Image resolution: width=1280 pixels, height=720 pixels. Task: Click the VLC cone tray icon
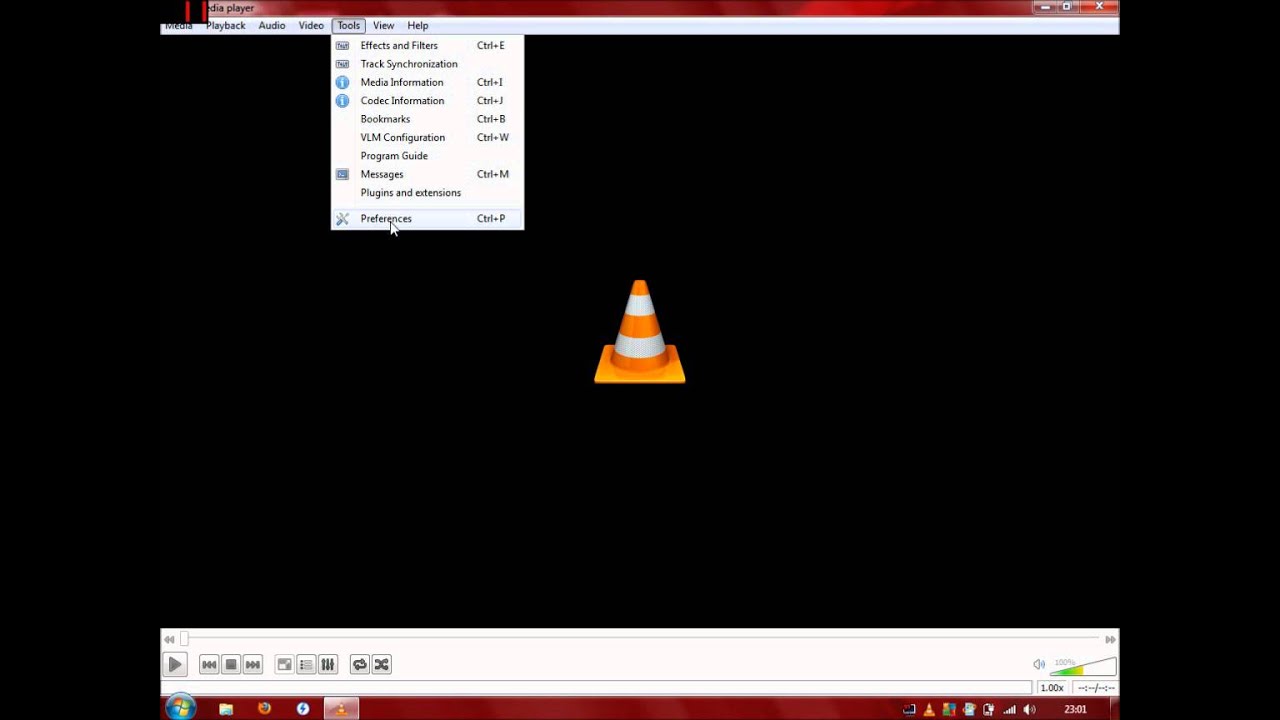[929, 710]
